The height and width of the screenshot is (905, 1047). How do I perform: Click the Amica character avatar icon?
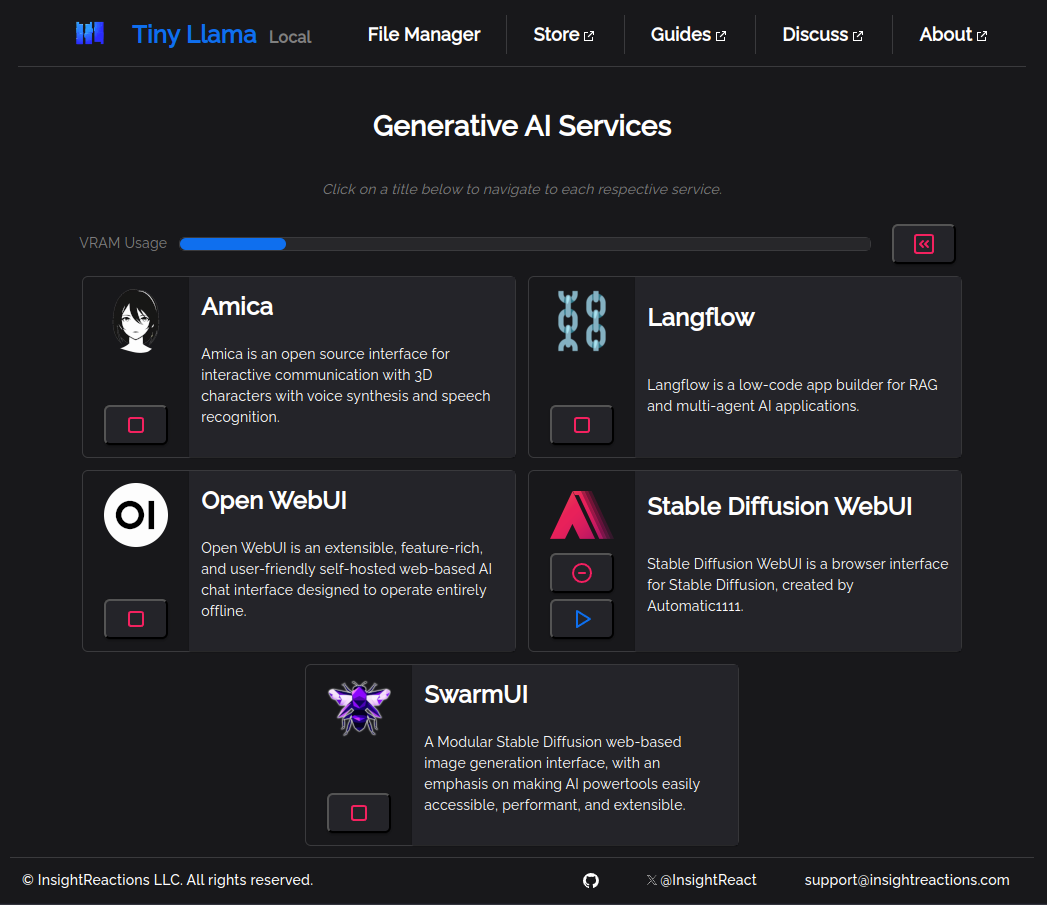point(136,321)
